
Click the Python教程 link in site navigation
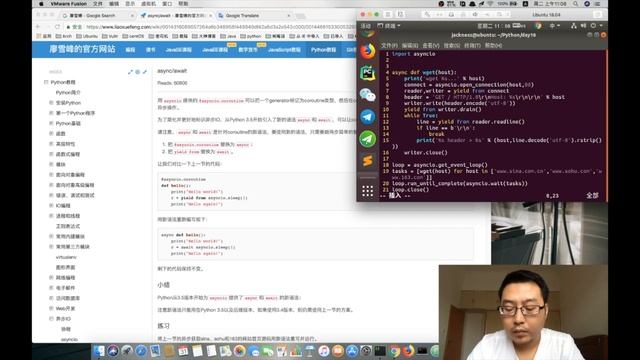(x=323, y=50)
